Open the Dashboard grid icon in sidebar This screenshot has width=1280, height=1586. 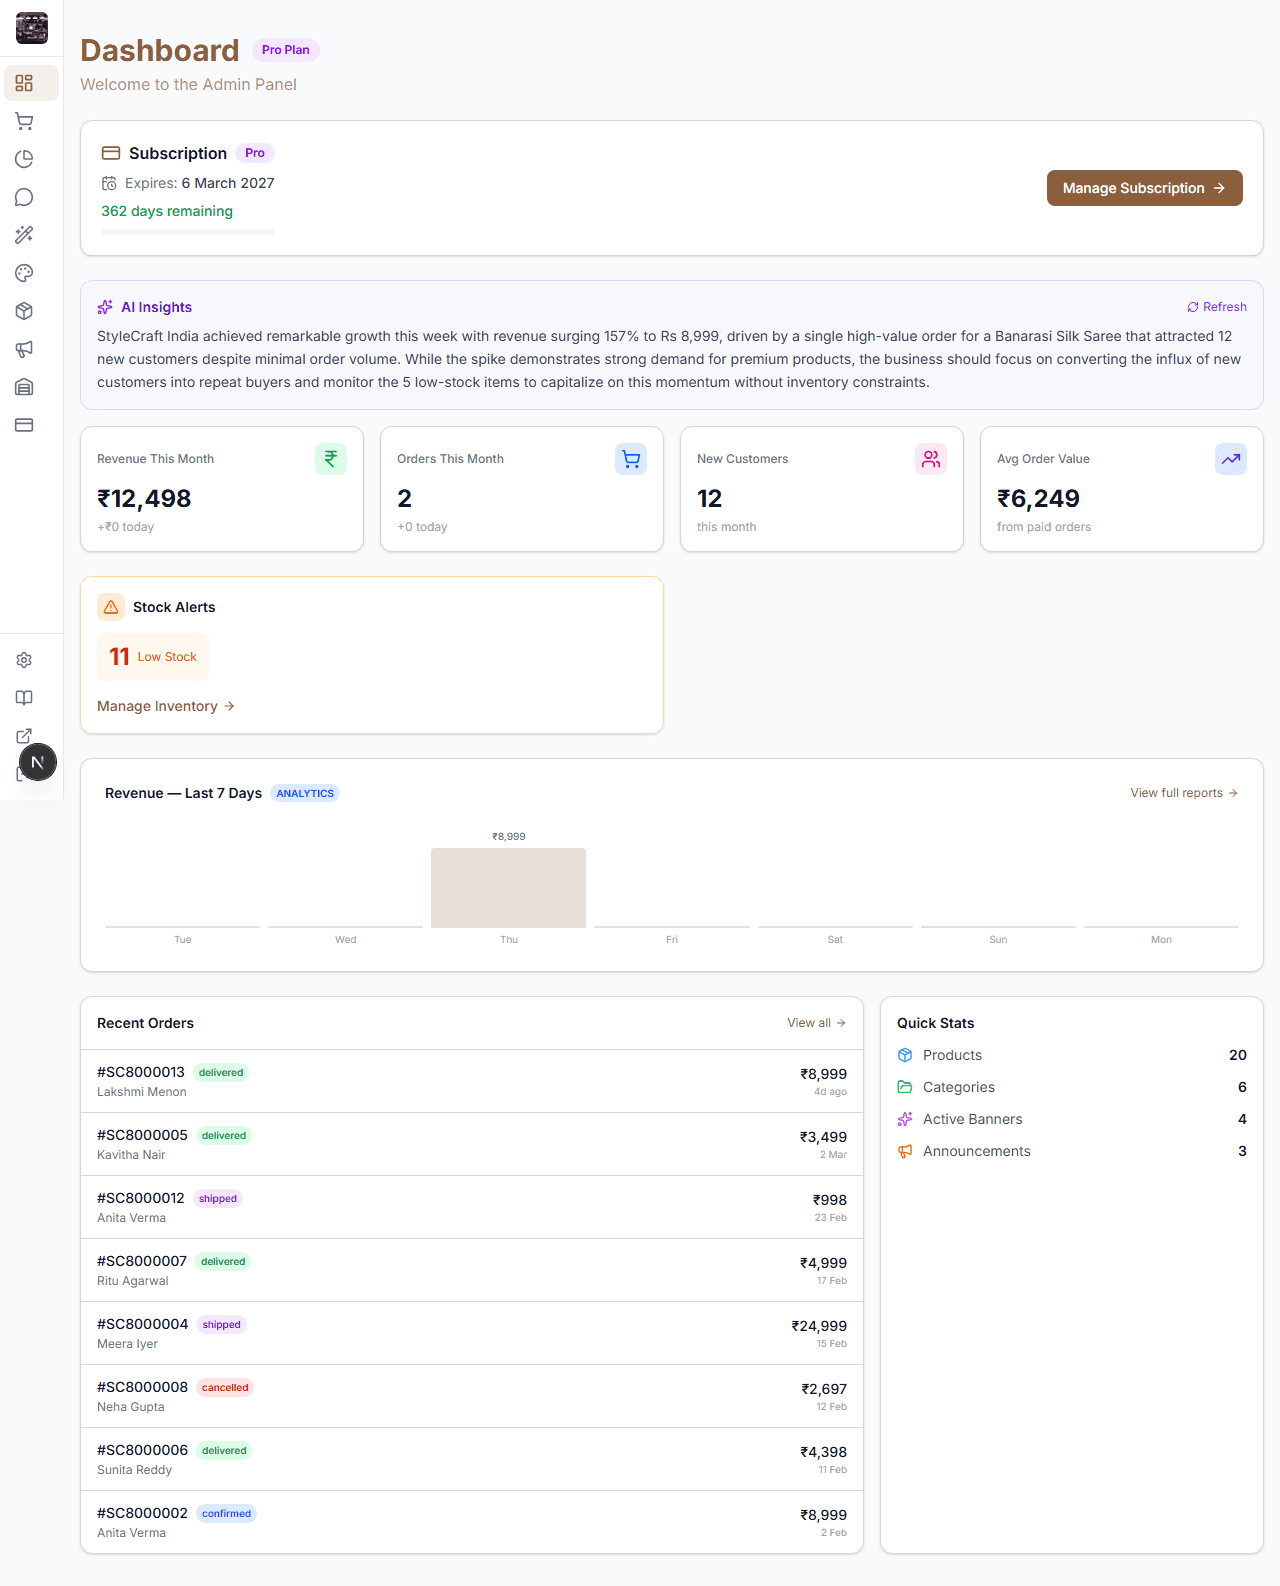24,83
